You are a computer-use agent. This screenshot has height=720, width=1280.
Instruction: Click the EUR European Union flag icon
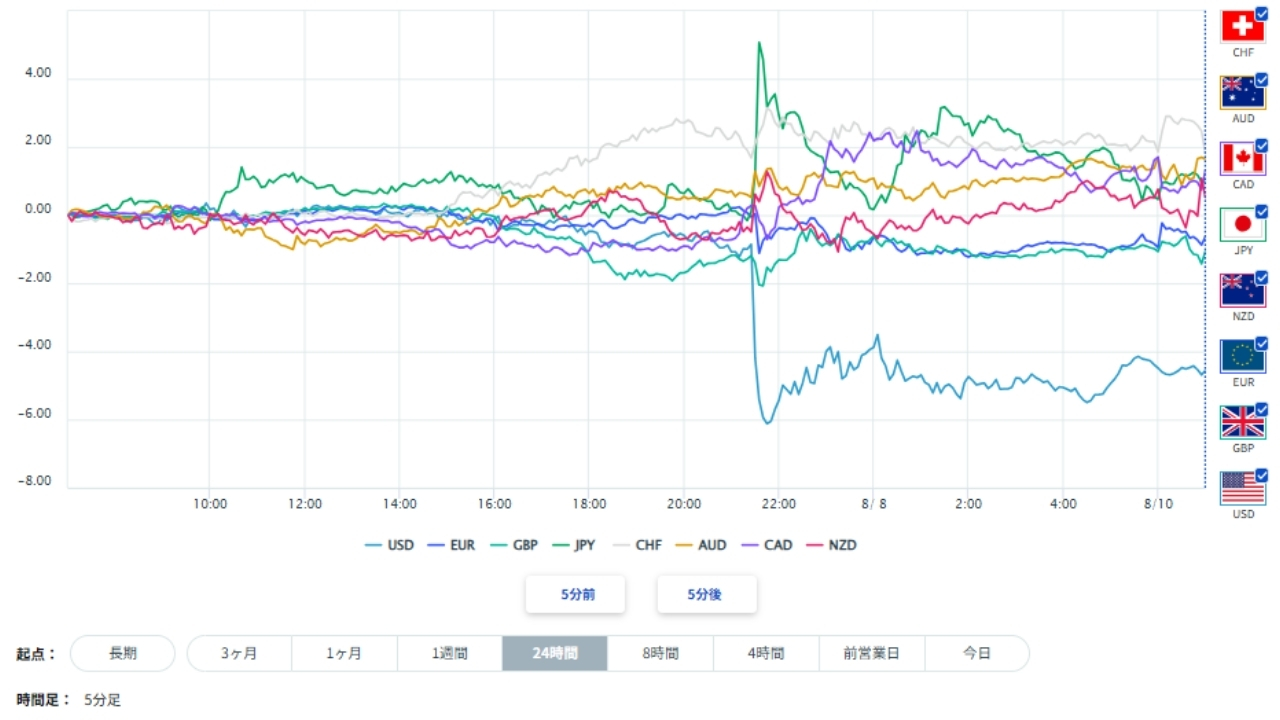click(x=1243, y=356)
